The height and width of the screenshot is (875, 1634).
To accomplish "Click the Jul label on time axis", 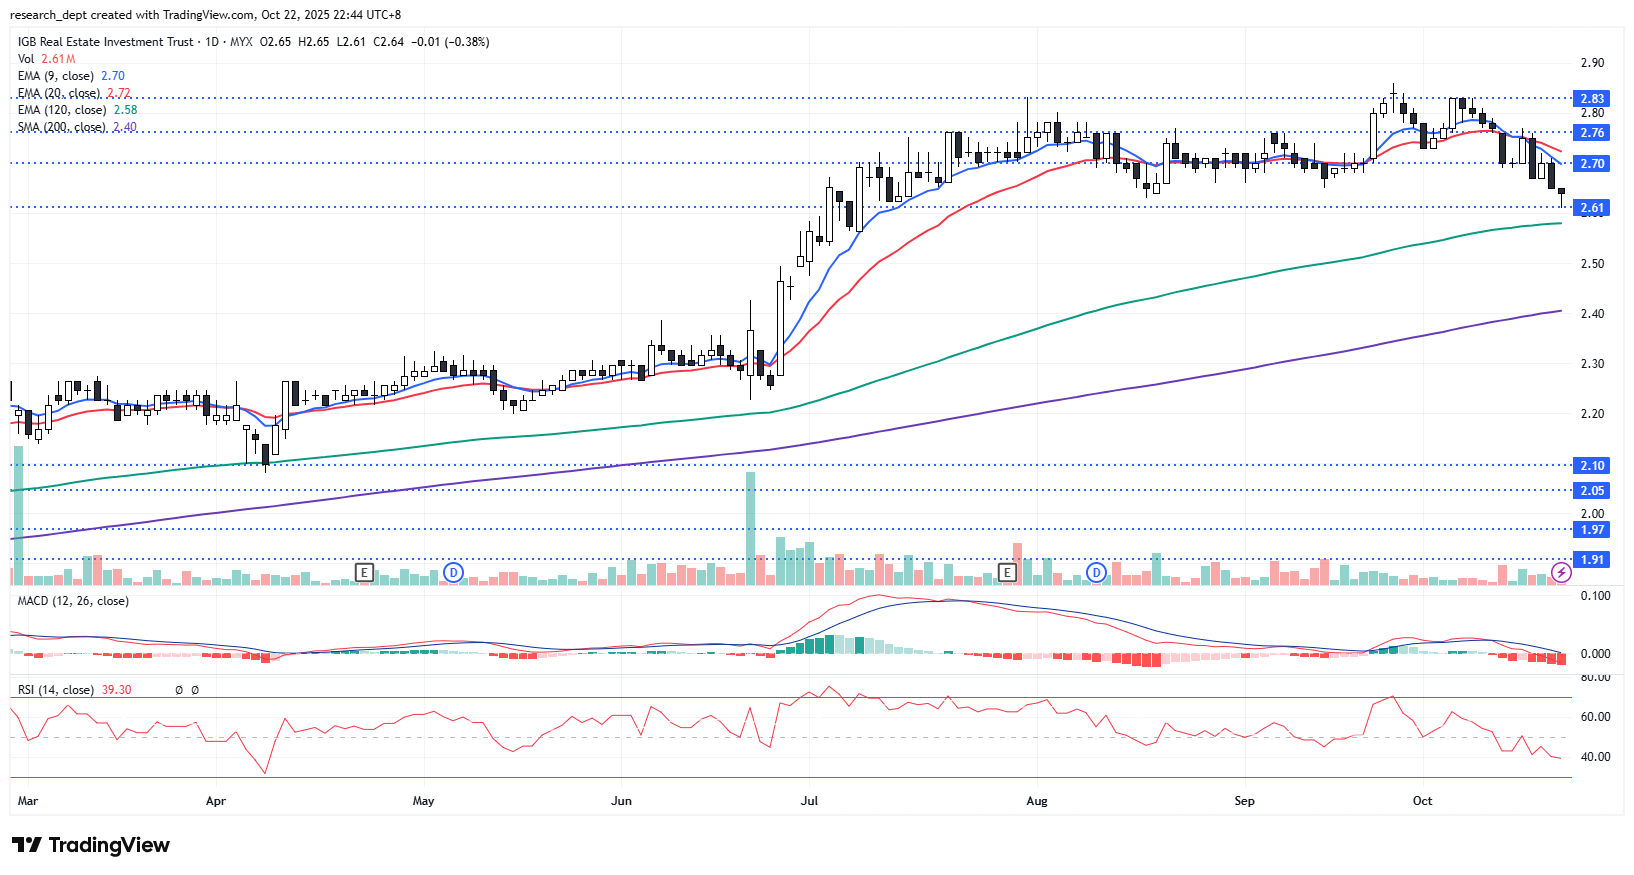I will (809, 801).
